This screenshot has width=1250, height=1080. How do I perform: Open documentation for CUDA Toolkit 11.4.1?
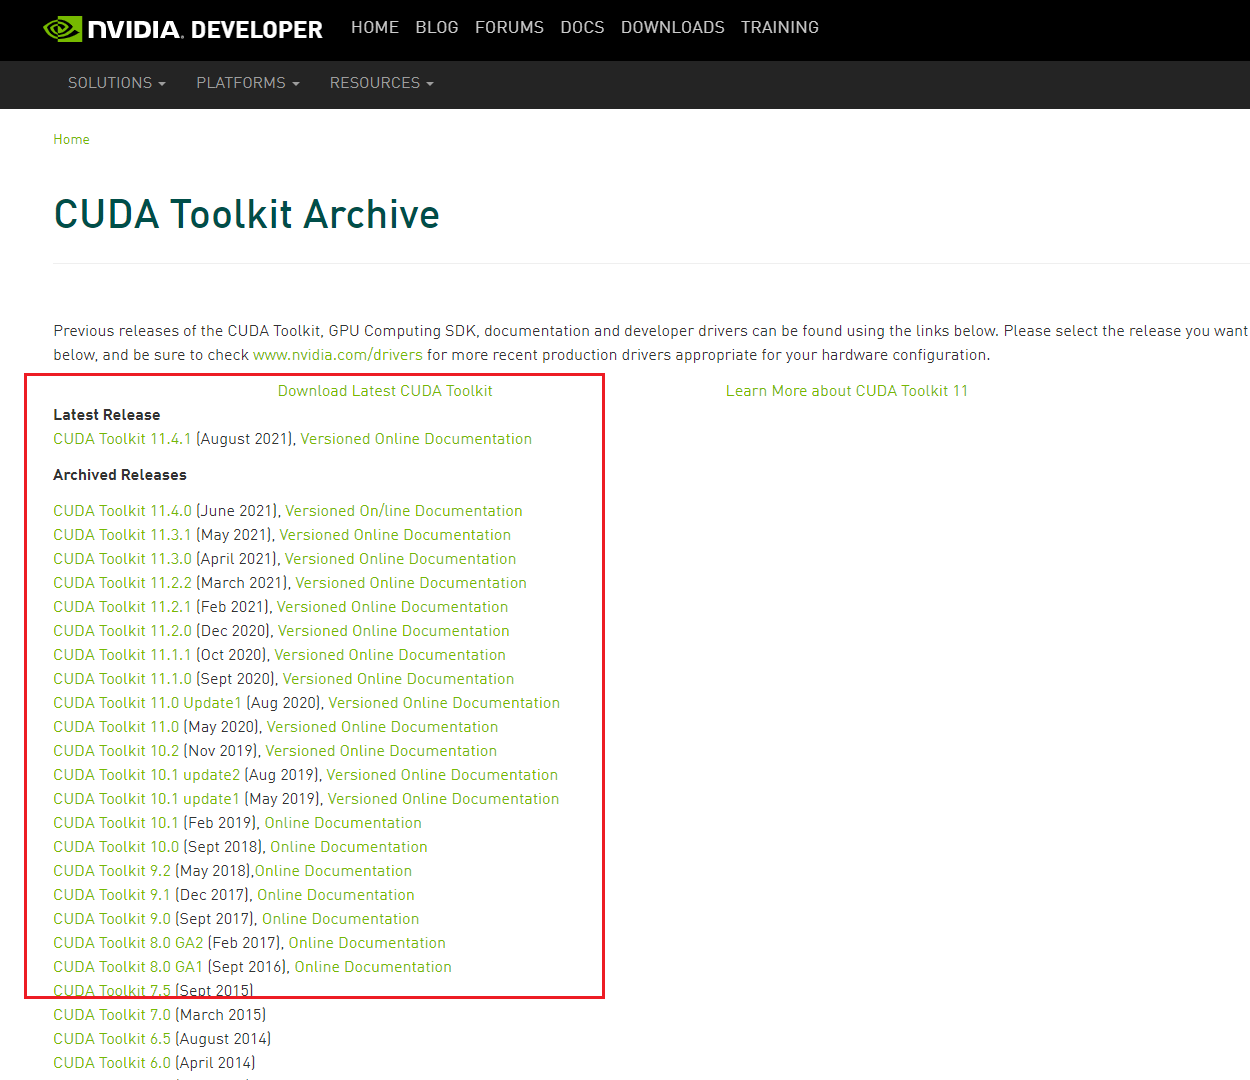416,439
